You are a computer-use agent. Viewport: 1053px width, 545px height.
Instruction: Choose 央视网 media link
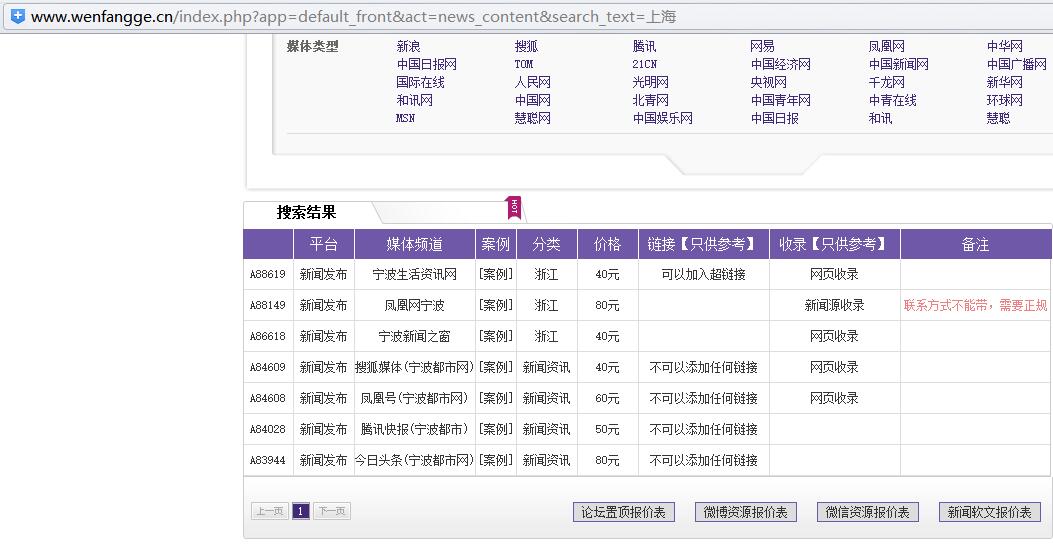click(768, 83)
